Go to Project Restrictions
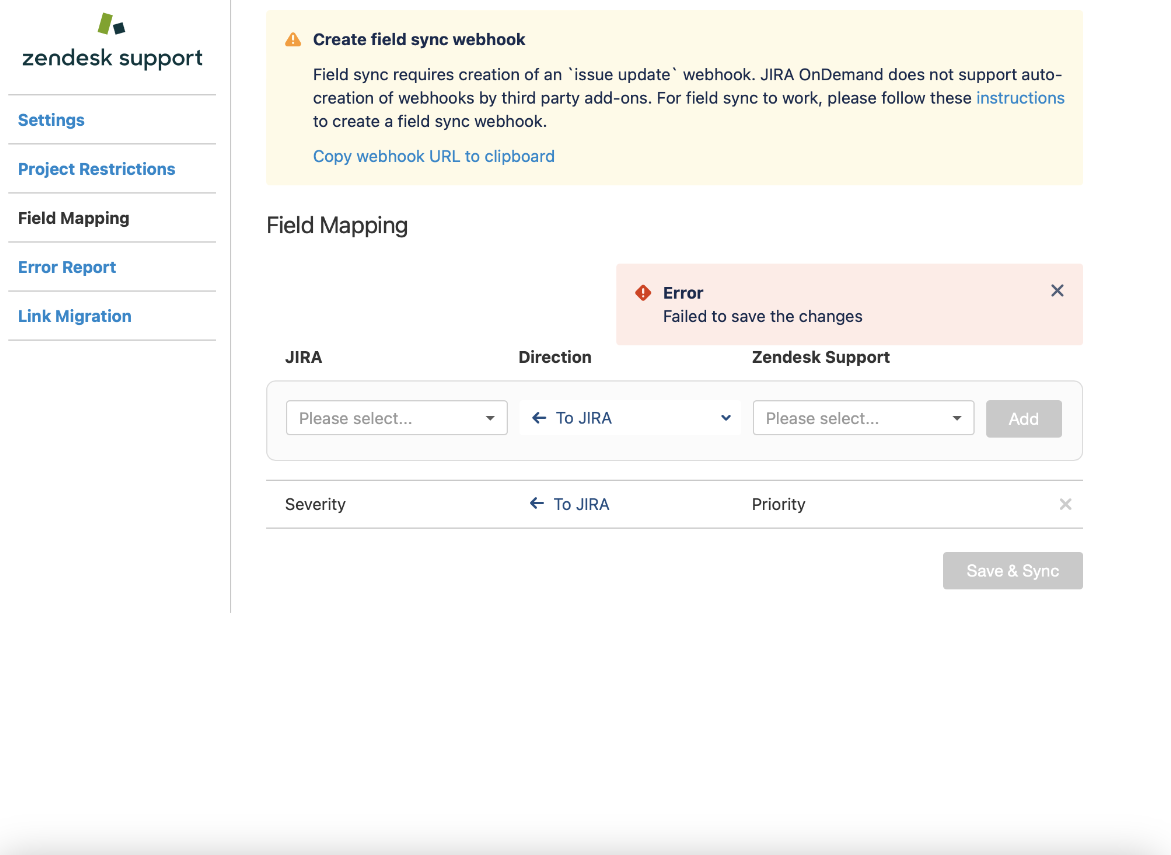Viewport: 1171px width, 855px height. (96, 169)
